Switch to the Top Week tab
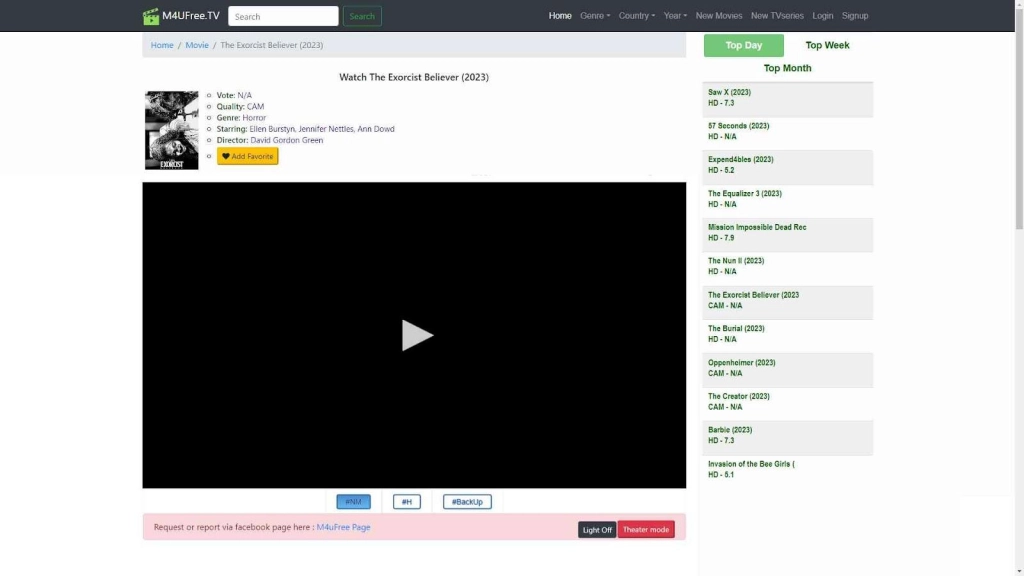 827,45
